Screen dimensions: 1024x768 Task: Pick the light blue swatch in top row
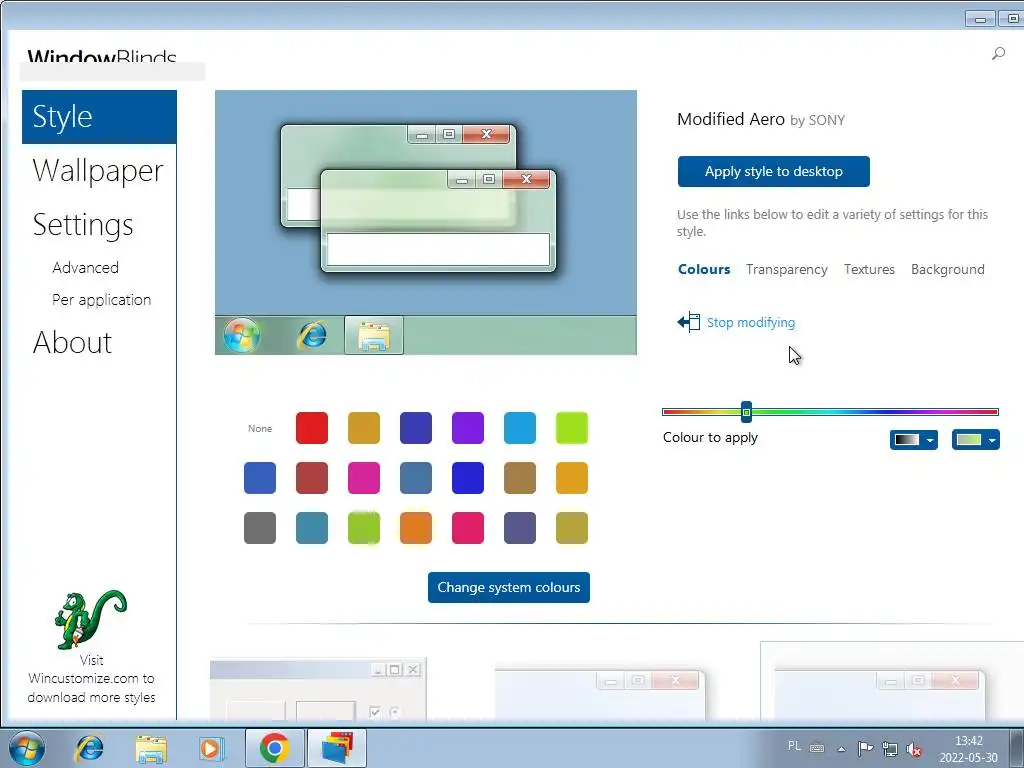click(520, 428)
